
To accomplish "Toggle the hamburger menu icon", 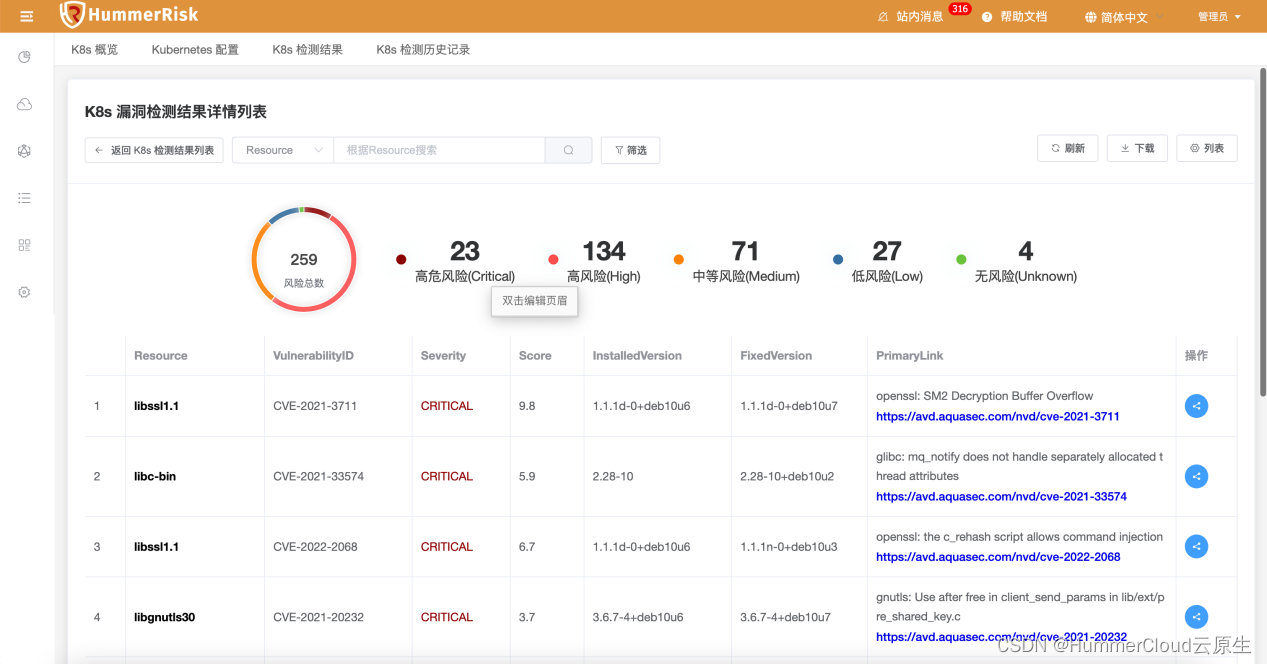I will [x=27, y=16].
